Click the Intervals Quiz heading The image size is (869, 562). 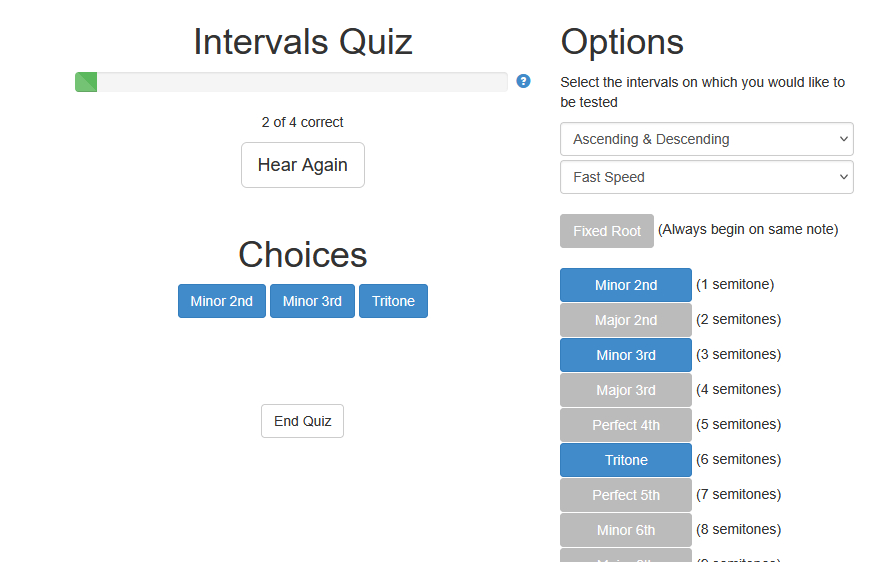point(302,42)
